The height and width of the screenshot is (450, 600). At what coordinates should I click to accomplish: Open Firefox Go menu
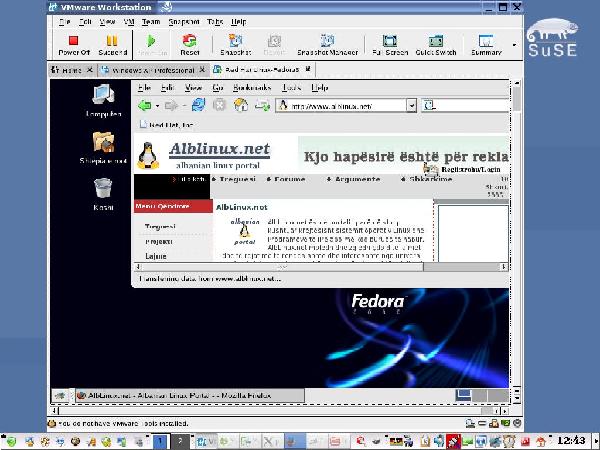pyautogui.click(x=217, y=88)
